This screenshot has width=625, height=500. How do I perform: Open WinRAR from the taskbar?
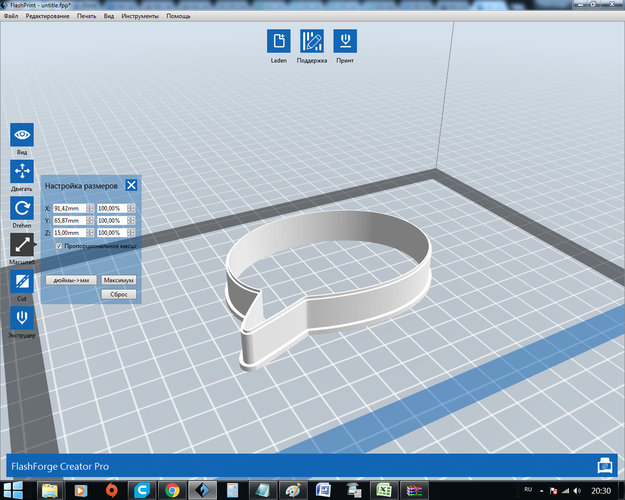[414, 490]
